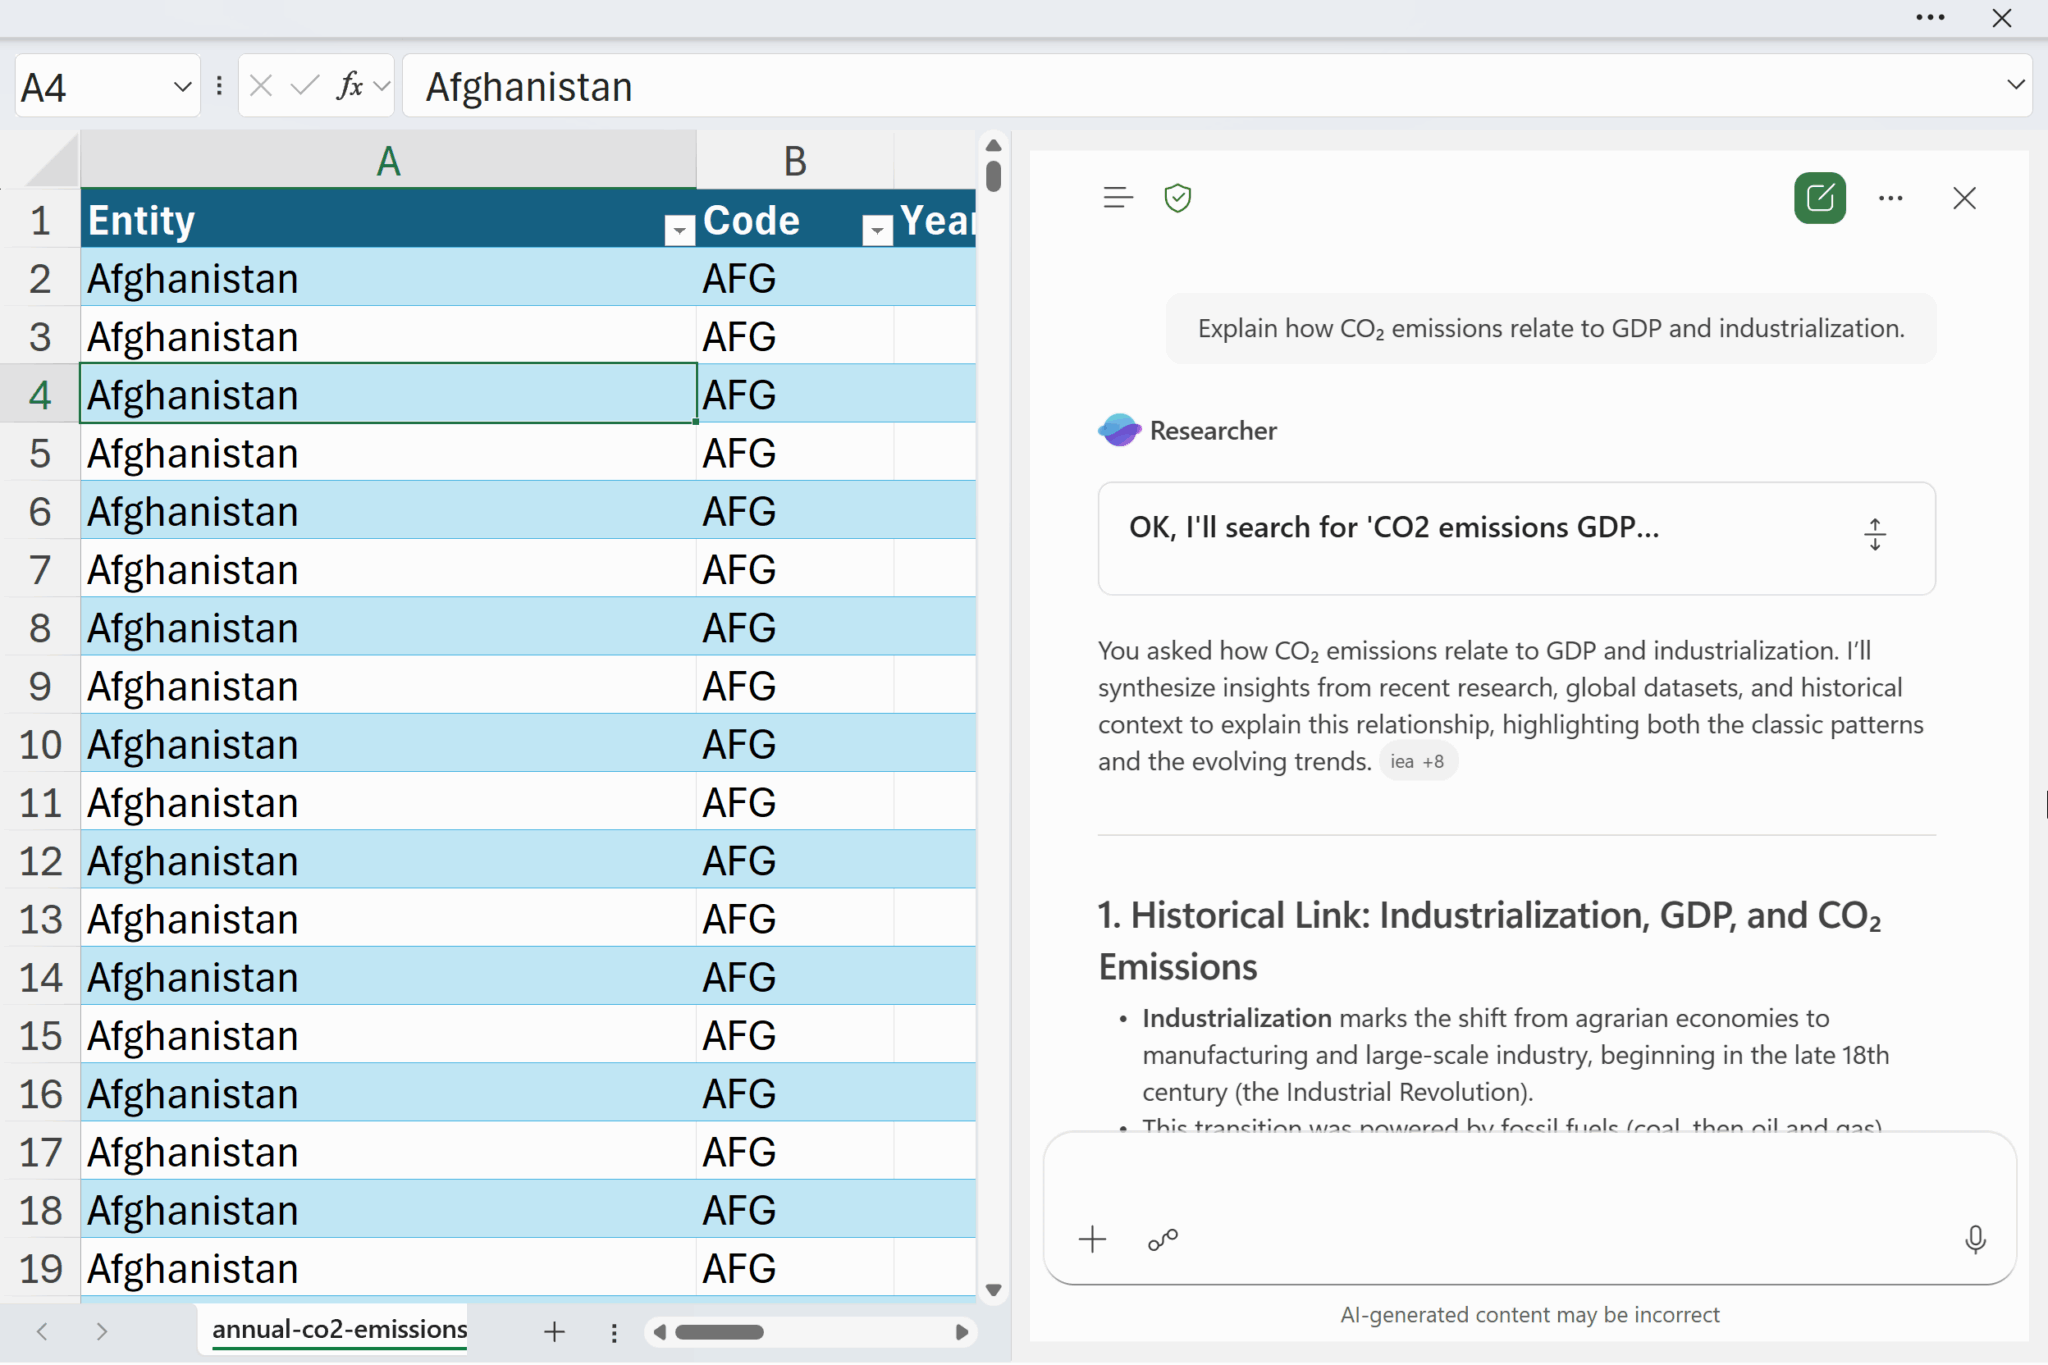Open the Entity column filter dropdown
The image size is (2048, 1365).
(x=679, y=231)
